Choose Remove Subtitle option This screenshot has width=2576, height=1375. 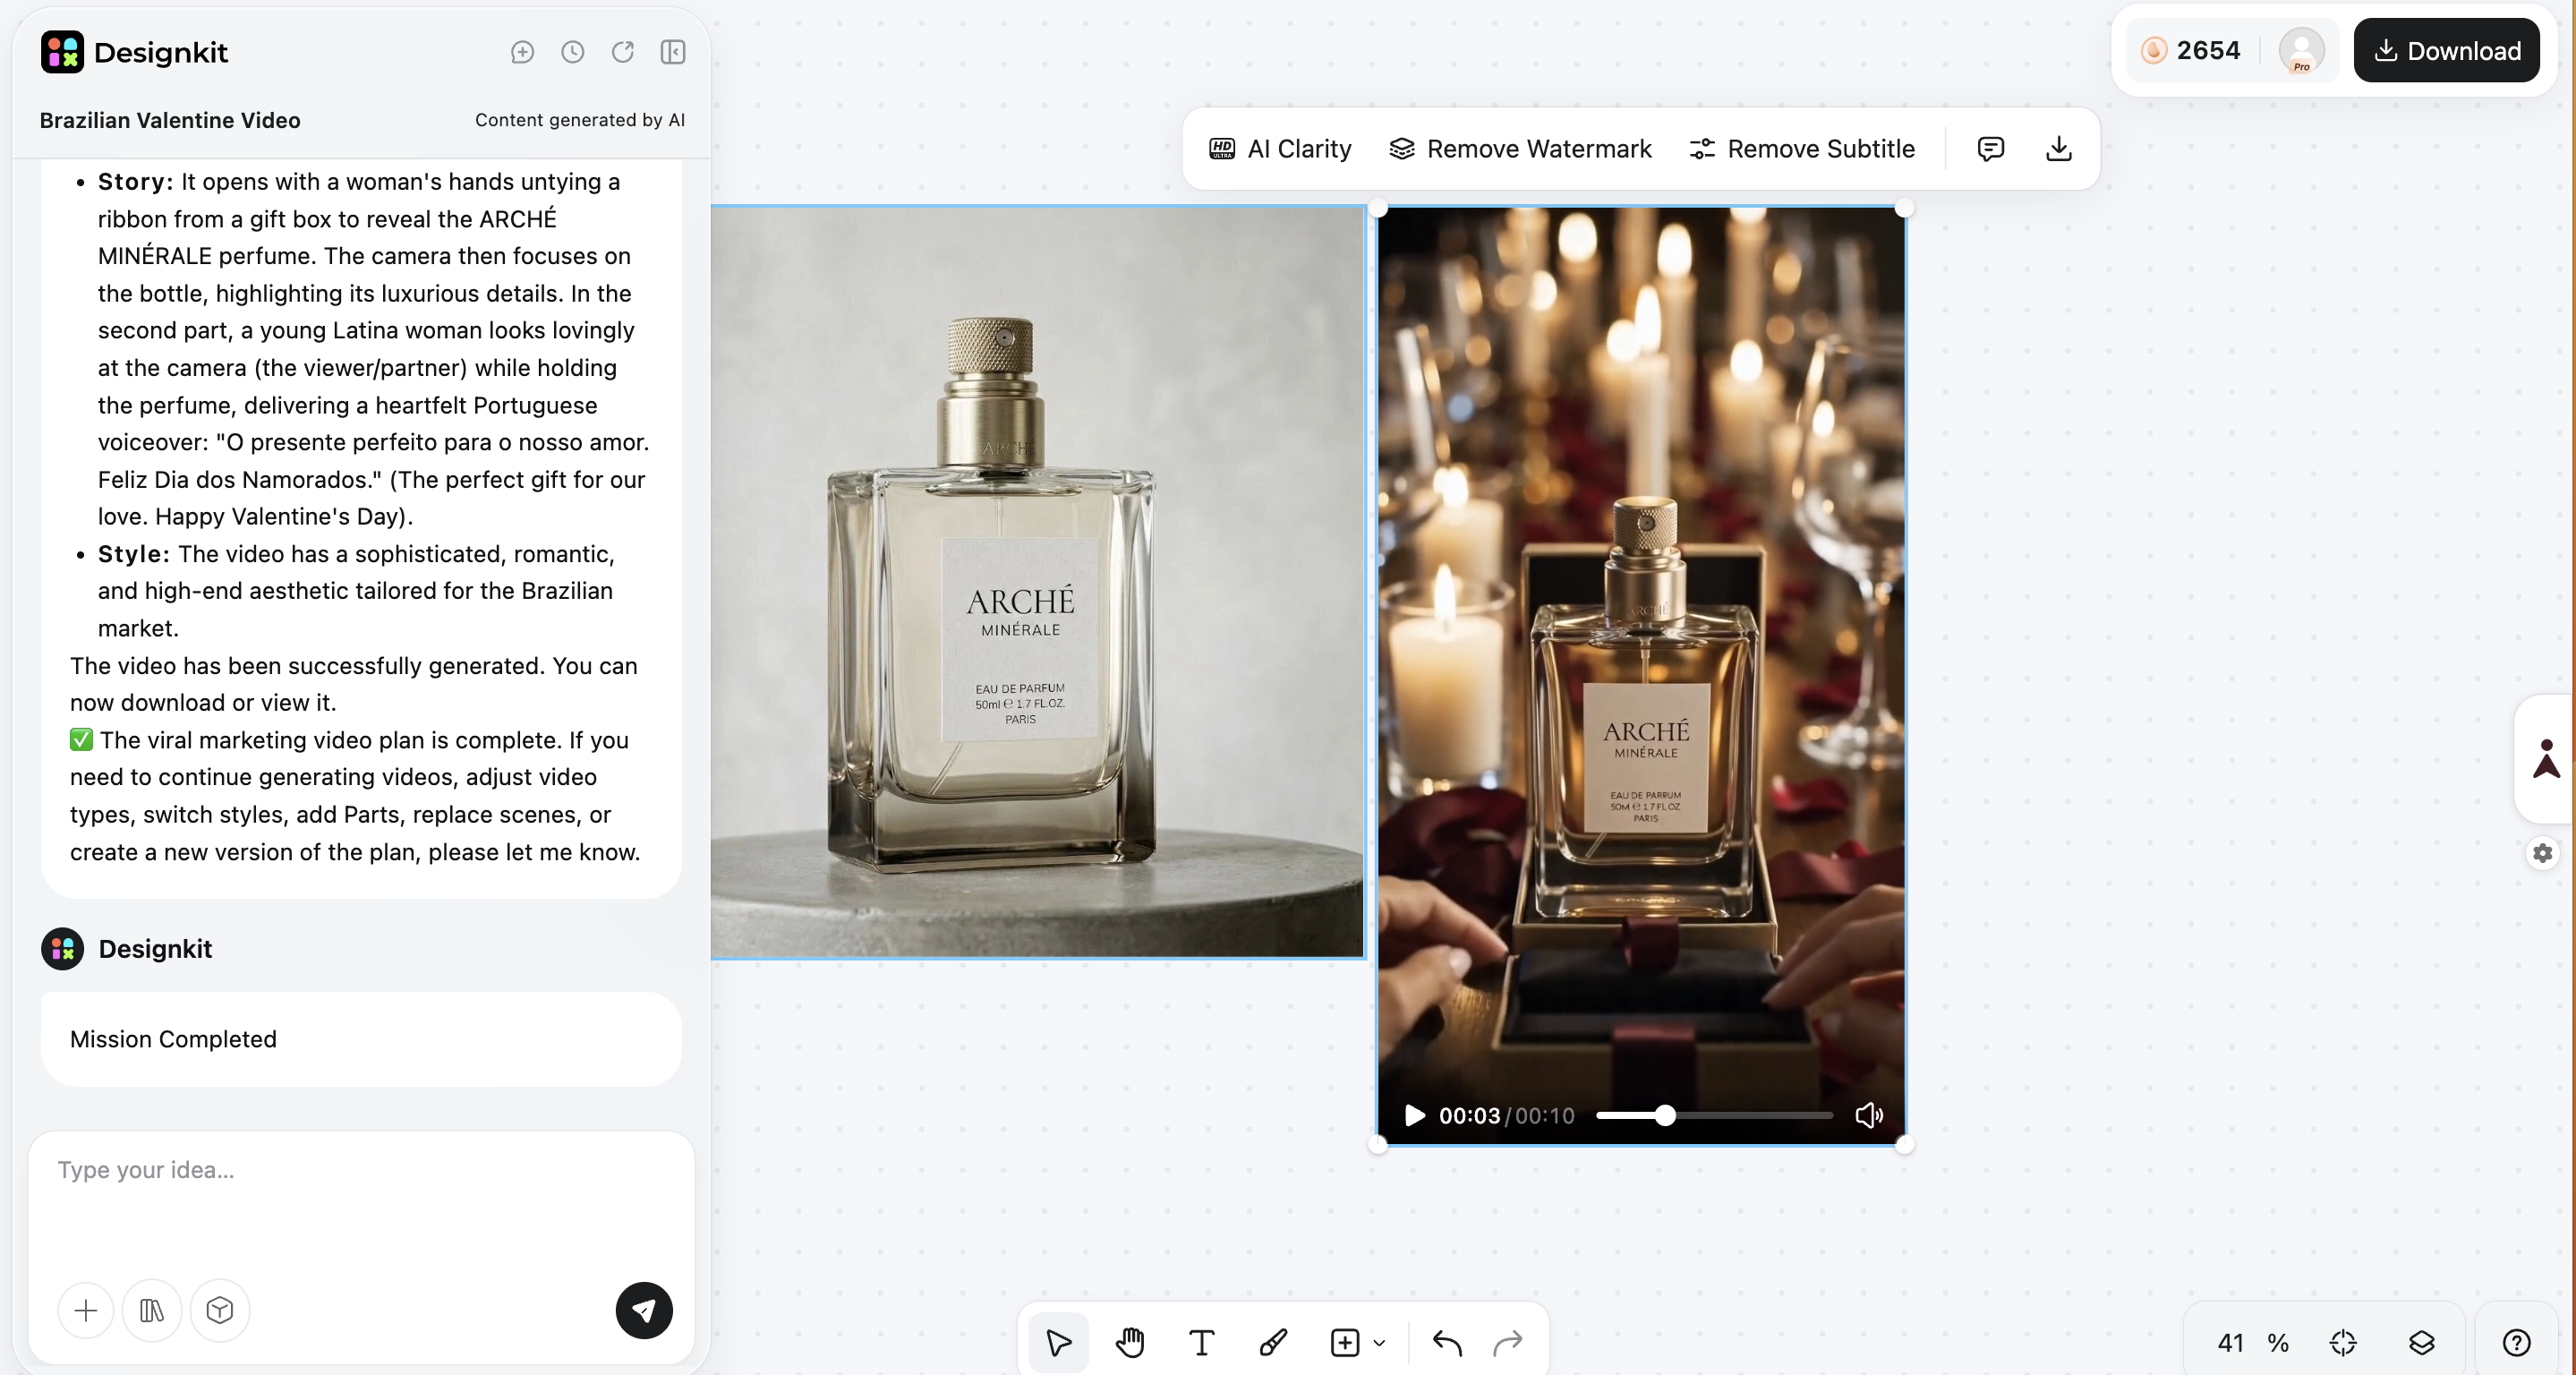(1802, 149)
